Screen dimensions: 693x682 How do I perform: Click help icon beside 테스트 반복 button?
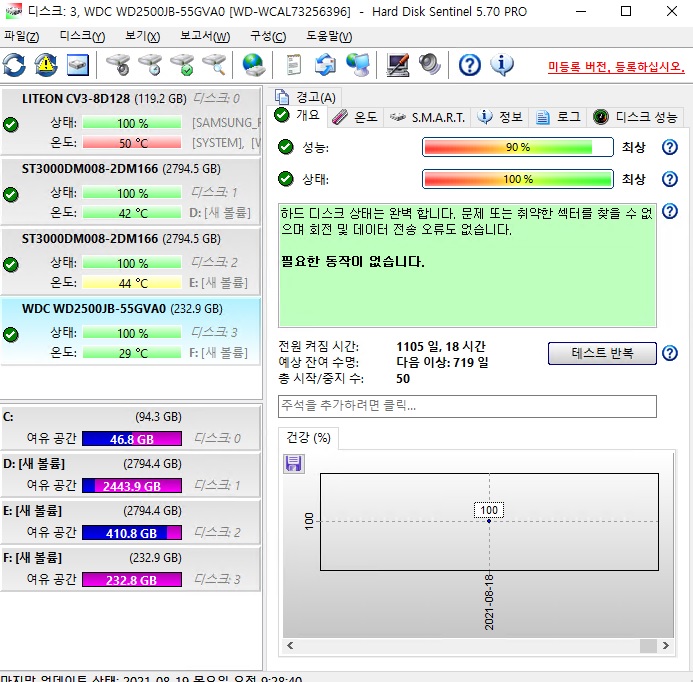coord(670,353)
